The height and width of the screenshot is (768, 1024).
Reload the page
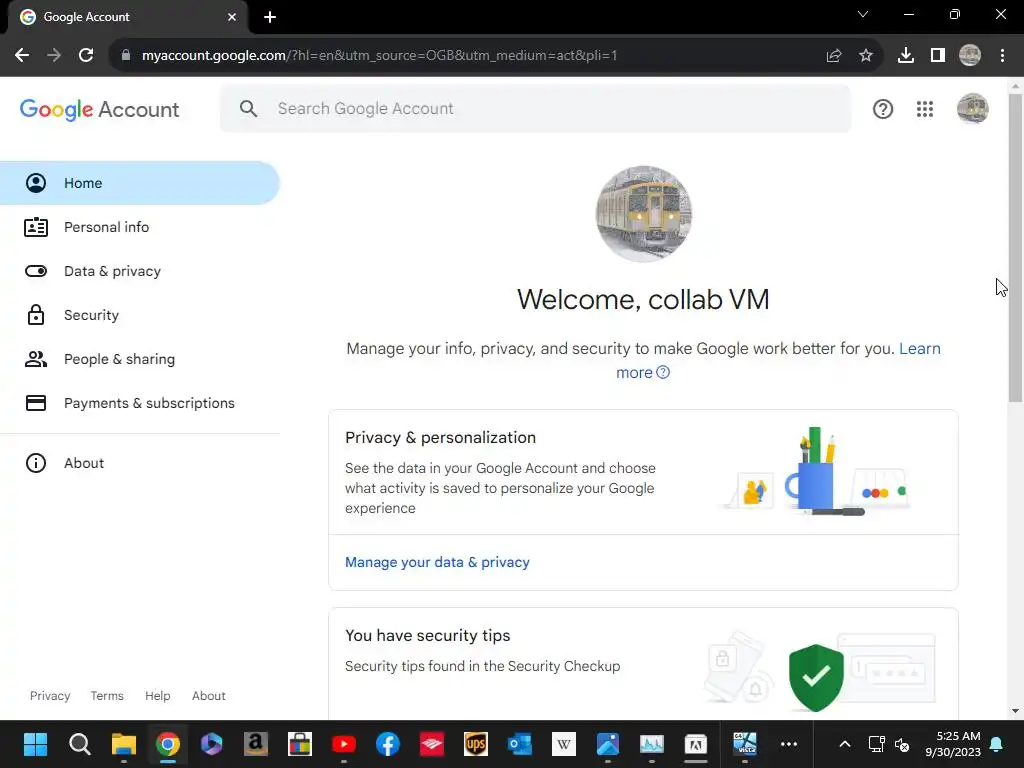click(86, 56)
